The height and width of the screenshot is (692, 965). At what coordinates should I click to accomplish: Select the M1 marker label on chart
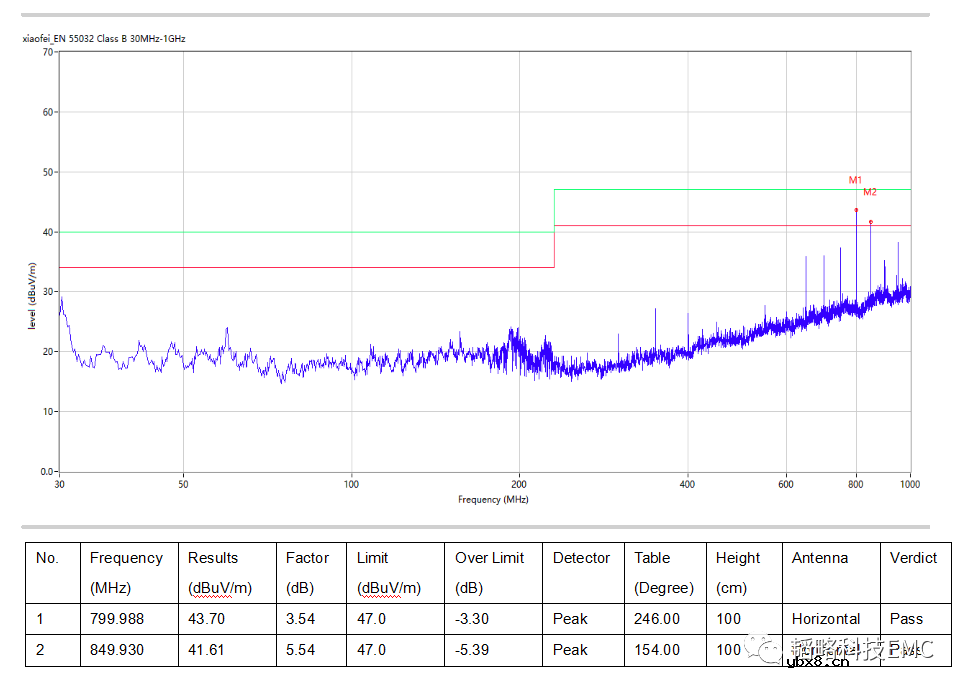pos(855,180)
